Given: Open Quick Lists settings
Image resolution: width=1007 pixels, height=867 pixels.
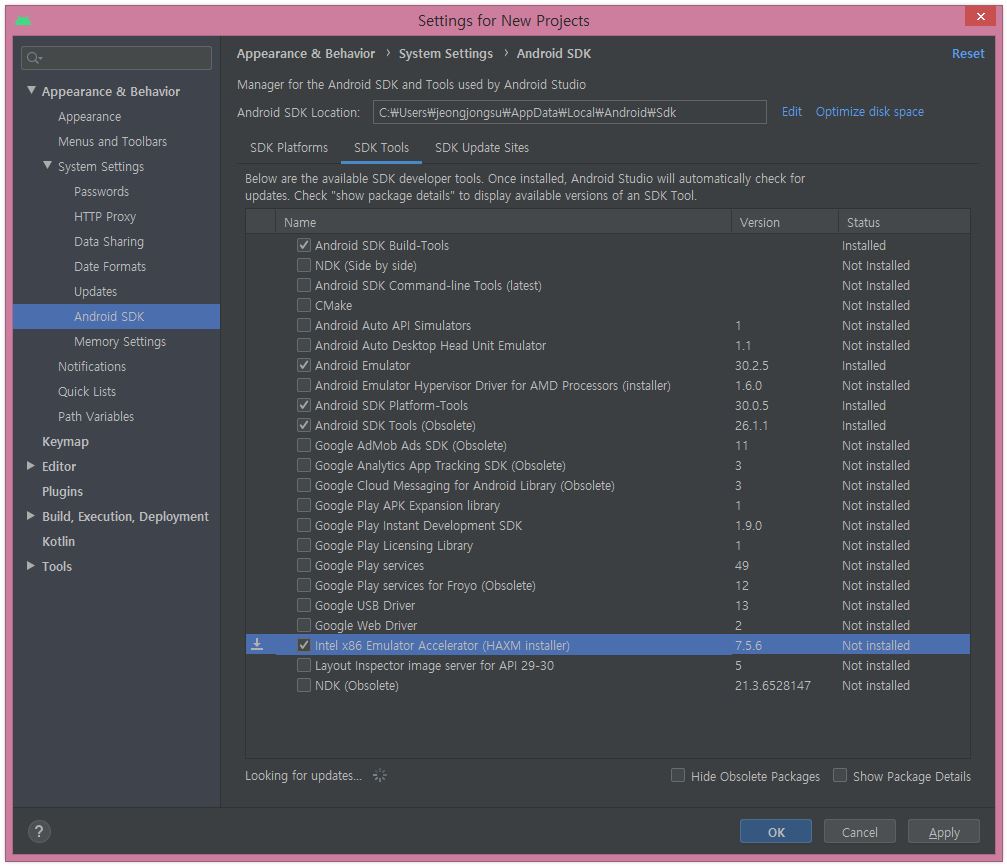Looking at the screenshot, I should click(x=87, y=392).
